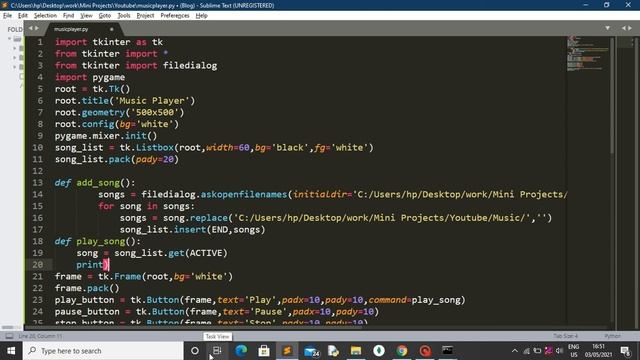Expand the third subfolder in sidebar
The width and height of the screenshot is (640, 360).
(14, 67)
